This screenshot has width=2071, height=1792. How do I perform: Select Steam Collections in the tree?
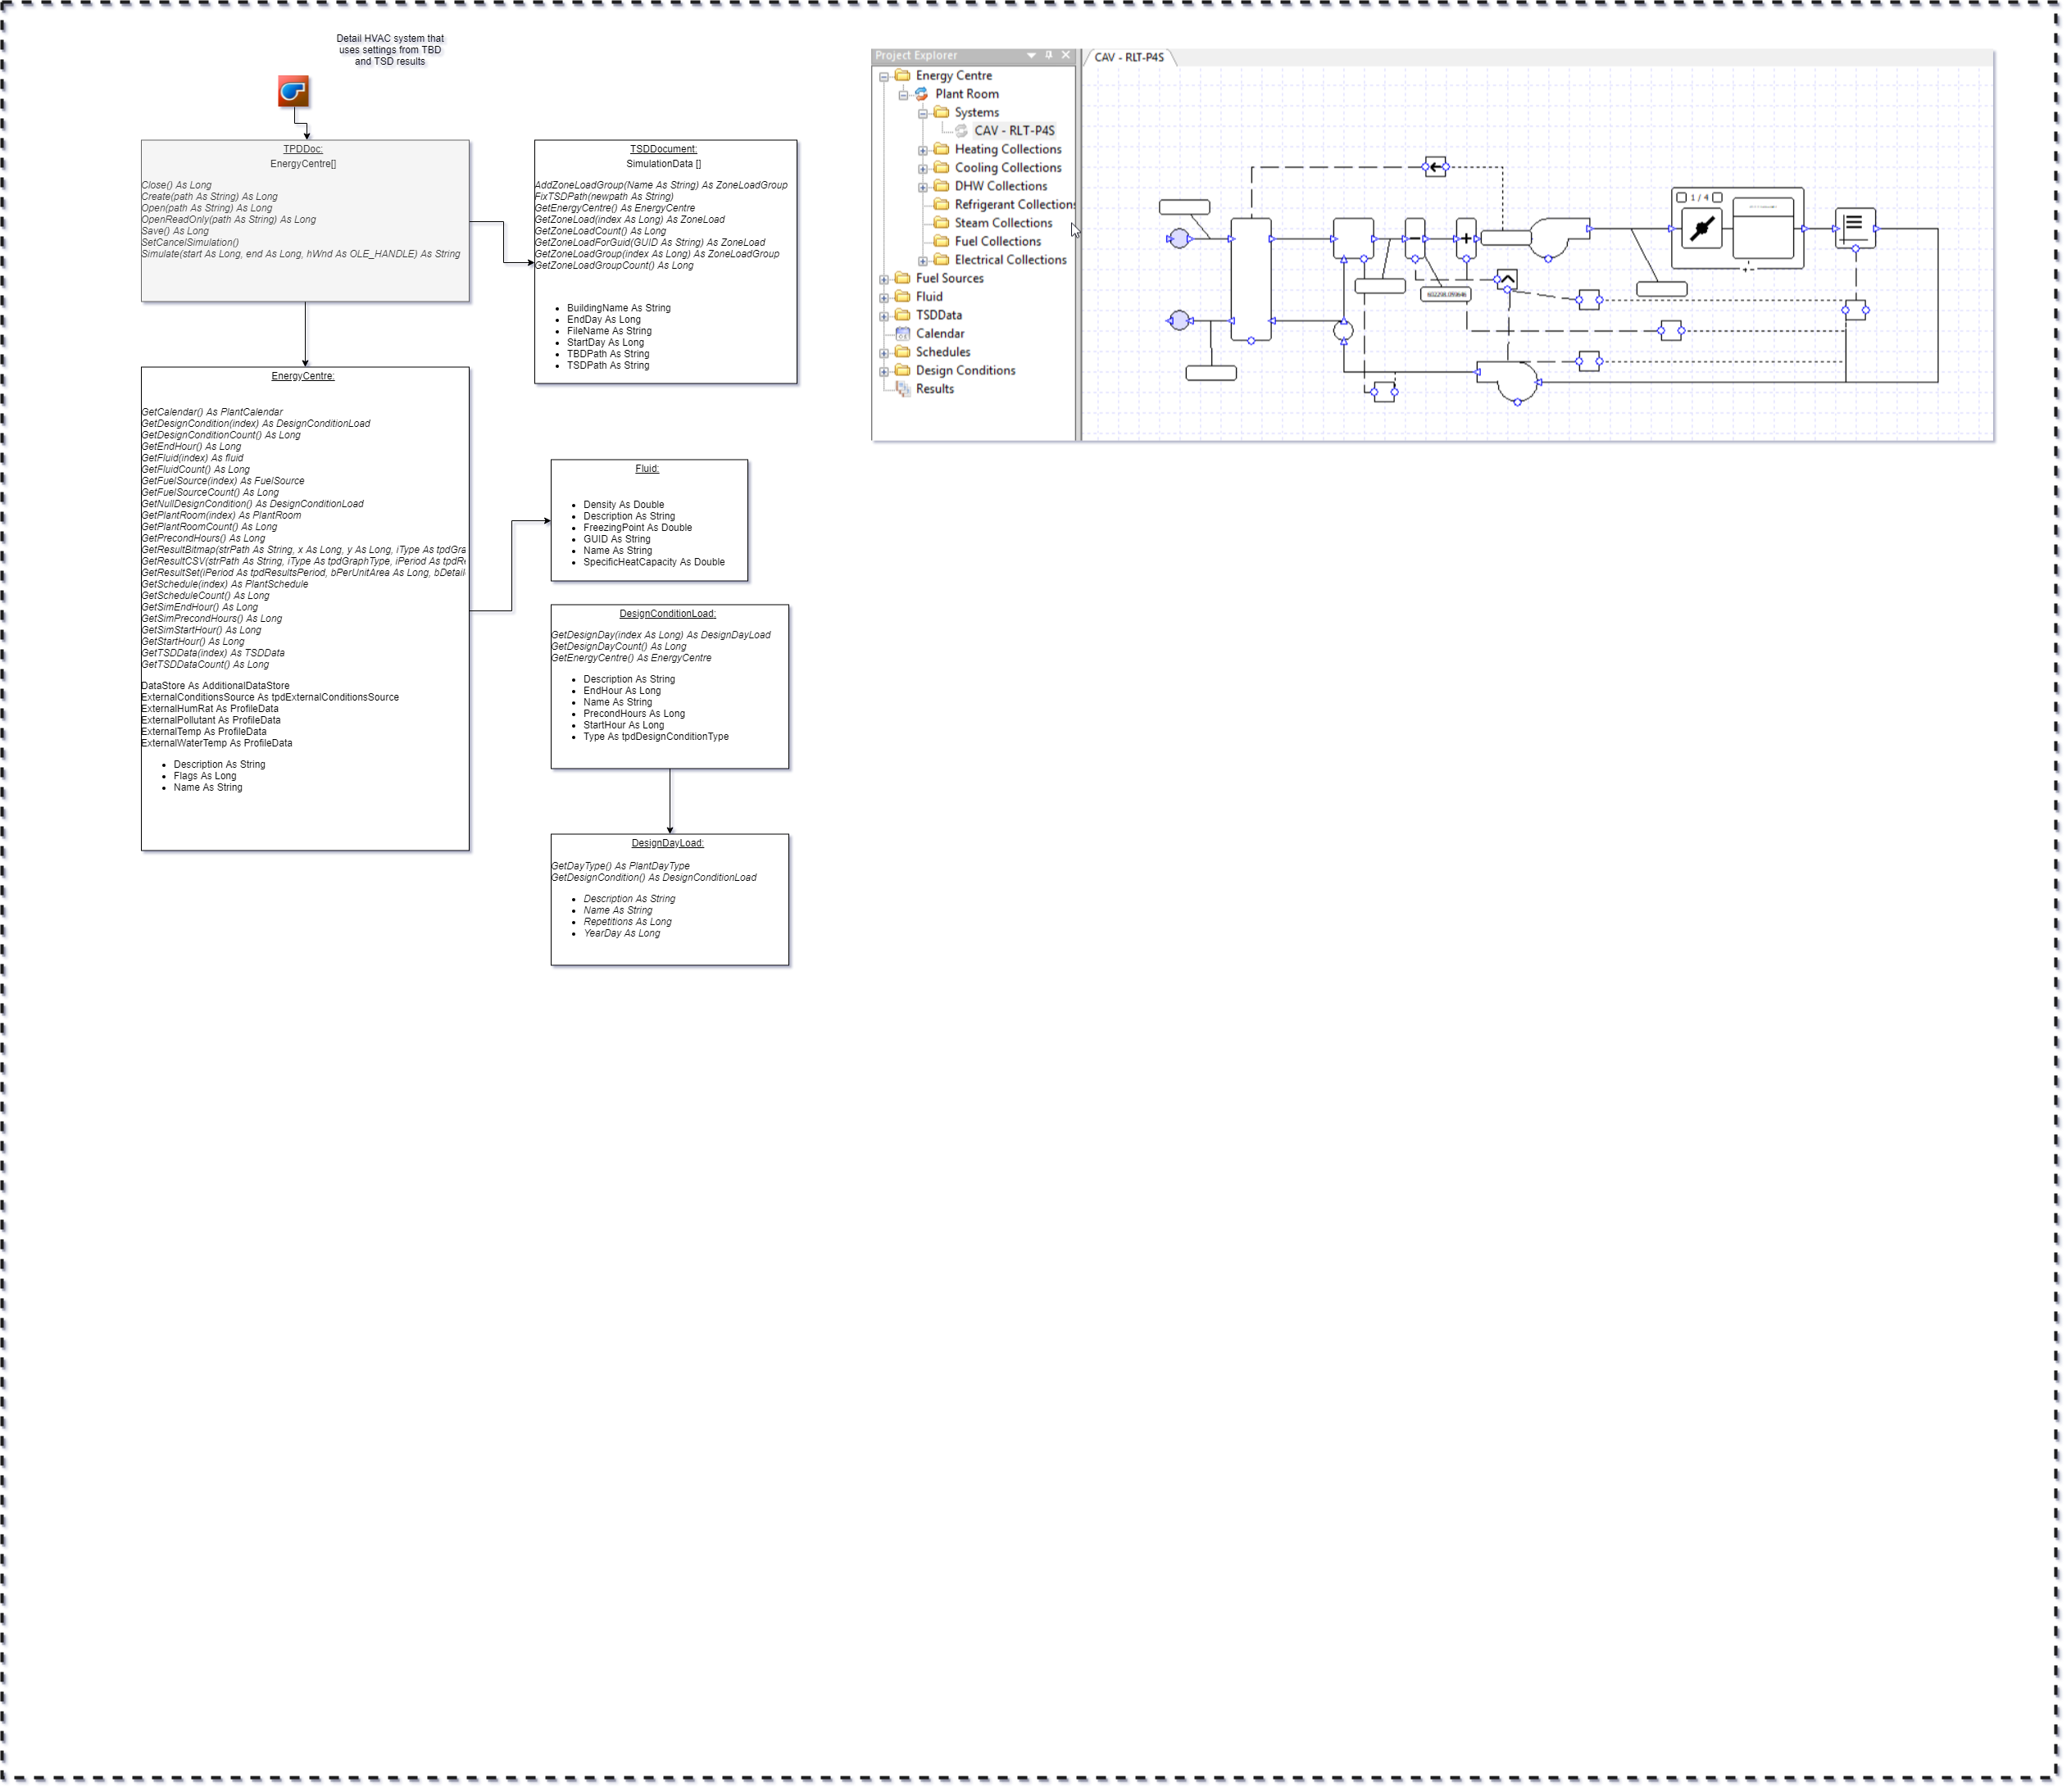(1003, 223)
